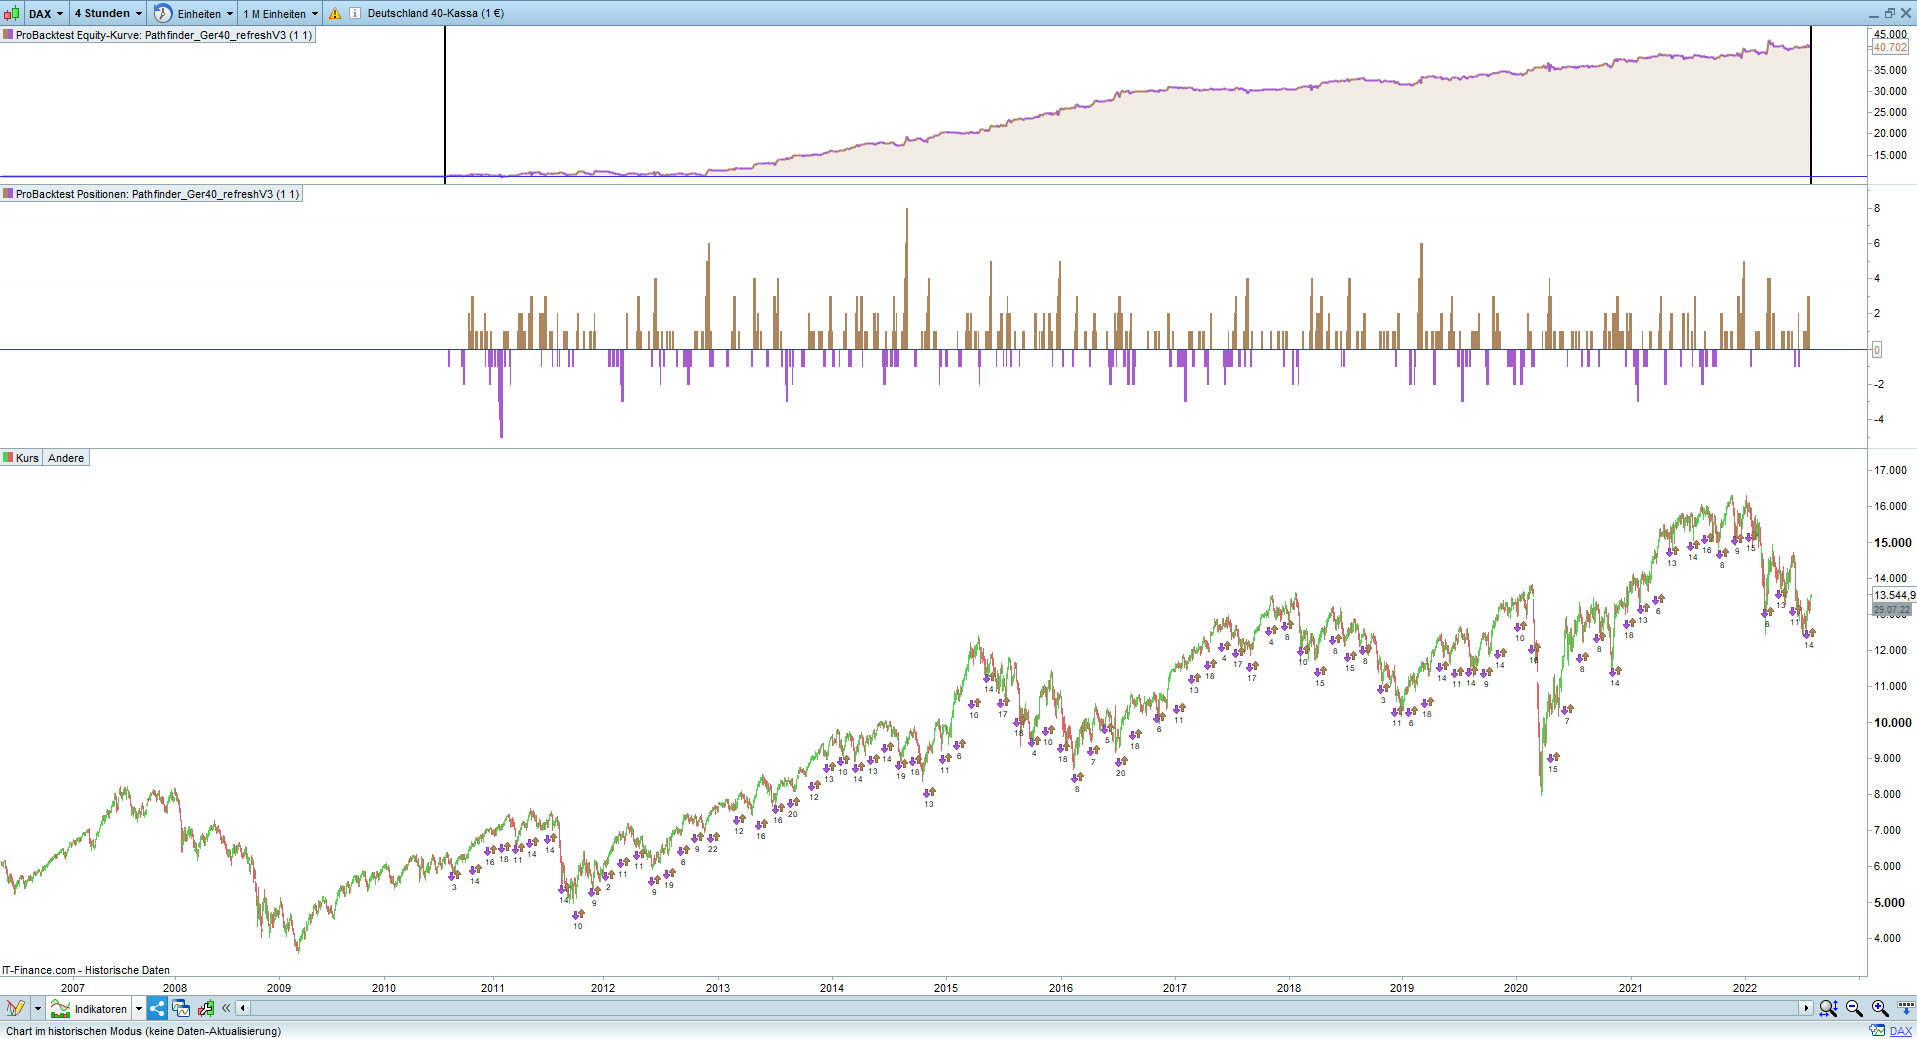Switch to the Andere tab

click(66, 458)
